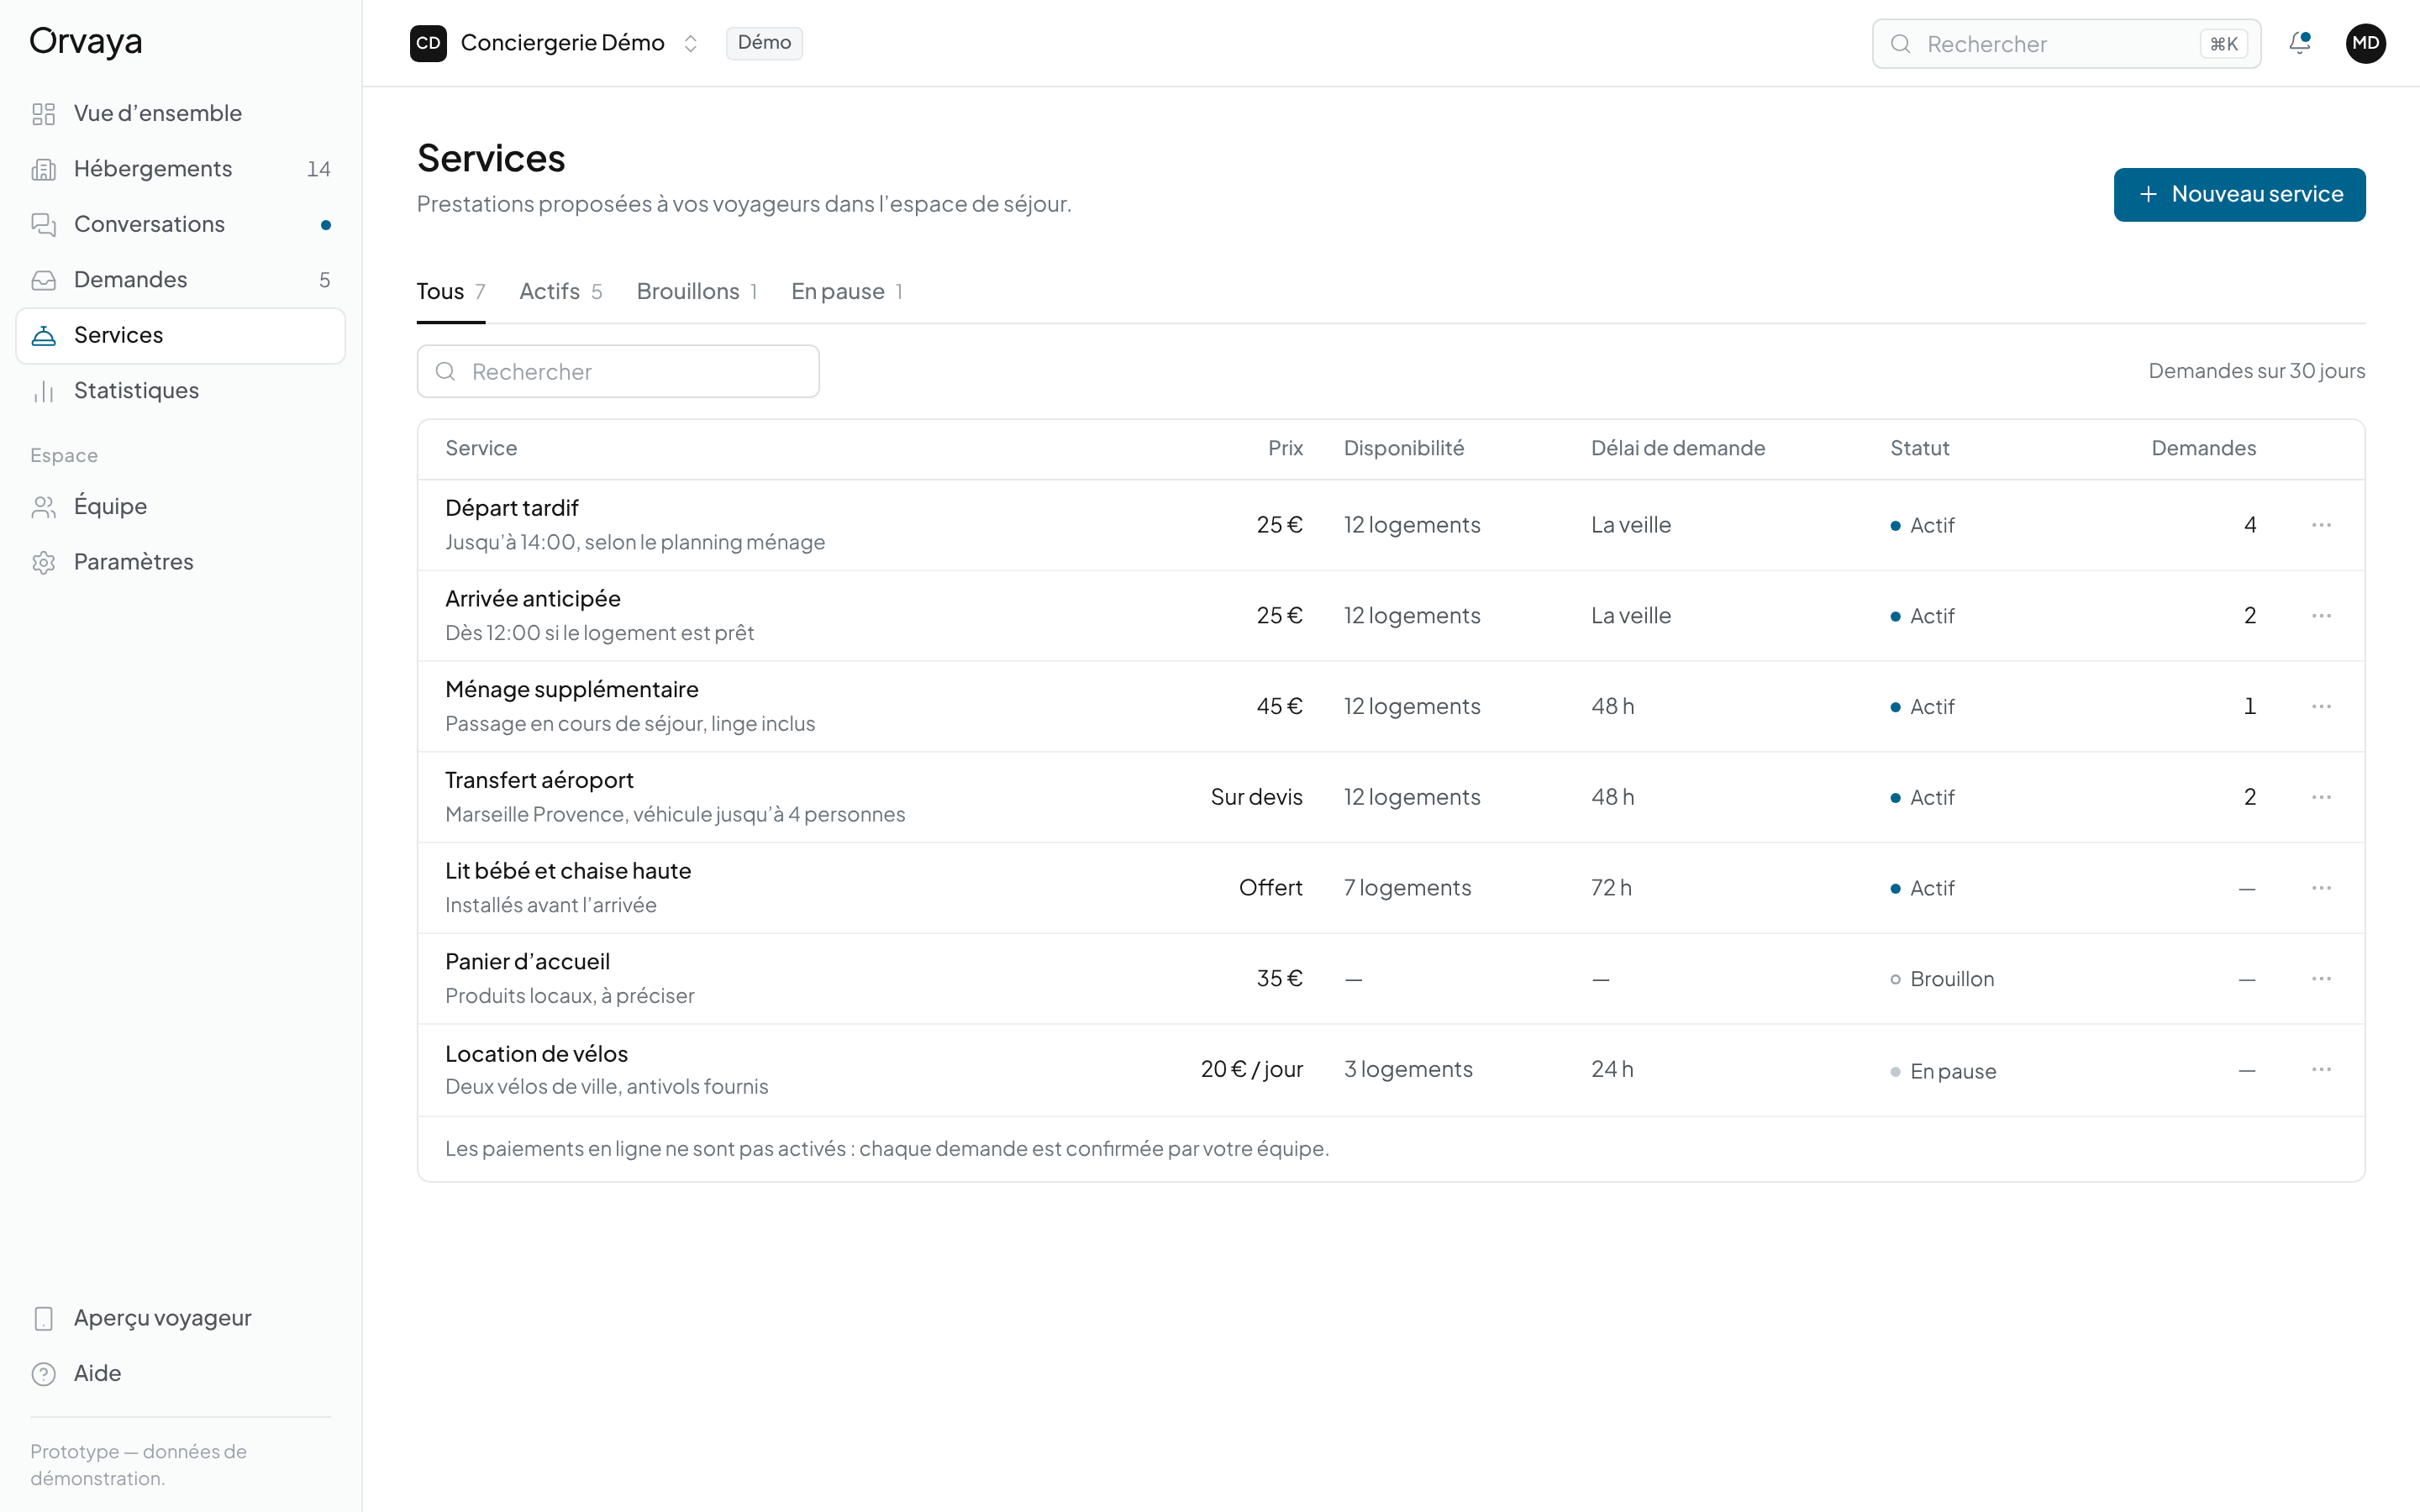2420x1512 pixels.
Task: Click the Hébergements building icon
Action: tap(44, 169)
